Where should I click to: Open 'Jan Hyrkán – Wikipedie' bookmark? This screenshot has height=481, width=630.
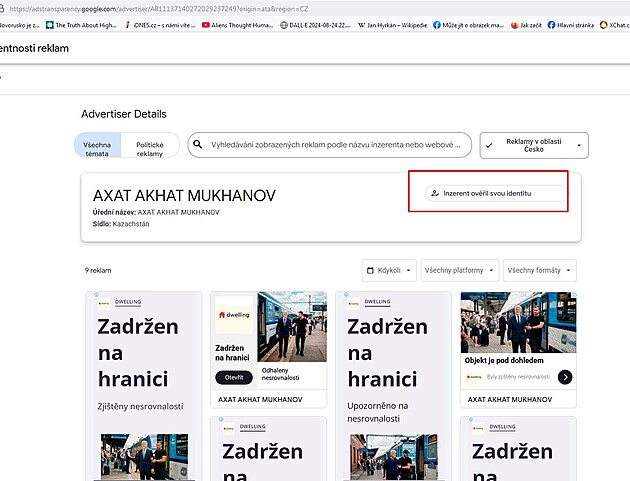coord(393,25)
